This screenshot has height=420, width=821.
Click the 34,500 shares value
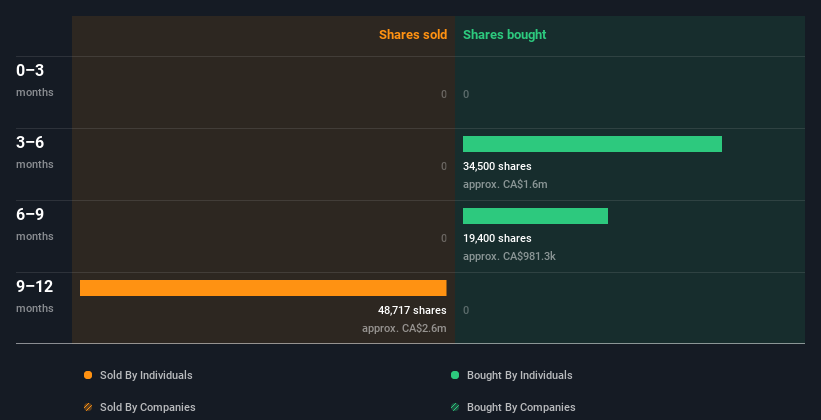pos(497,166)
